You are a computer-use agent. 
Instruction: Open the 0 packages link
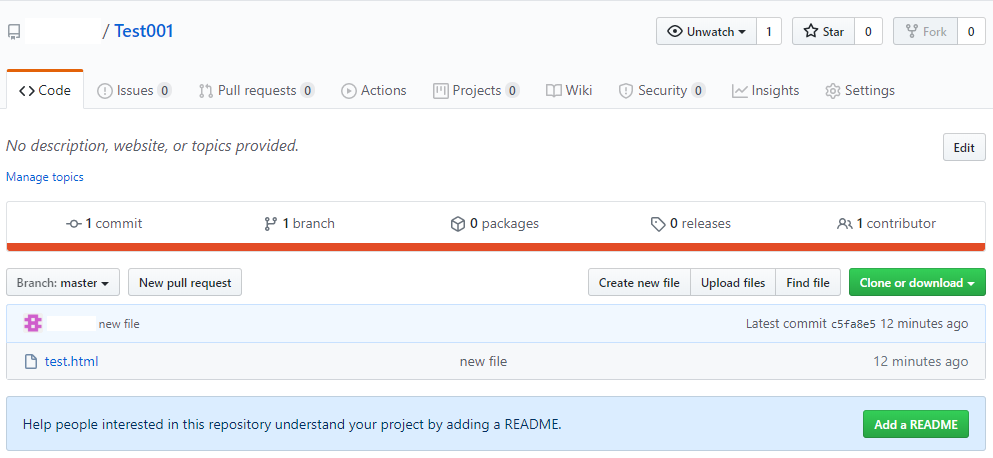point(495,224)
